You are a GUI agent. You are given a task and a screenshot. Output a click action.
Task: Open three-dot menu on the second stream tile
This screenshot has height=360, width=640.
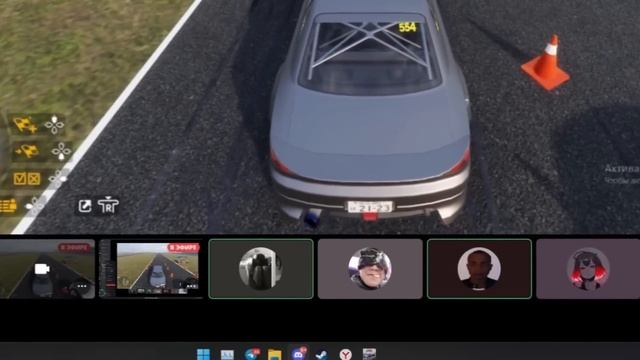click(190, 286)
